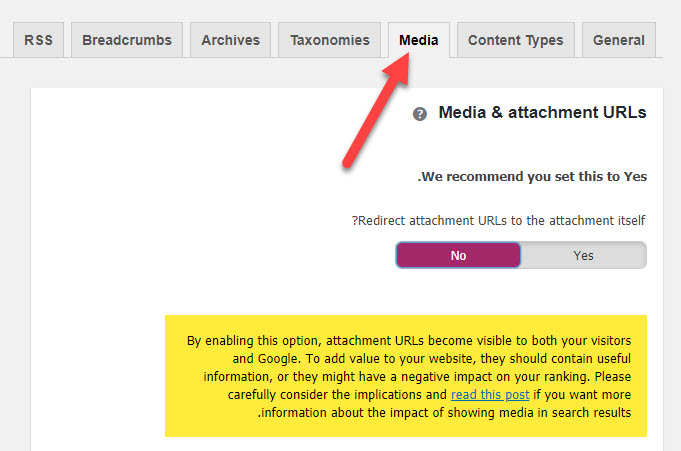681x451 pixels.
Task: Open the Content Types tab
Action: pos(516,40)
